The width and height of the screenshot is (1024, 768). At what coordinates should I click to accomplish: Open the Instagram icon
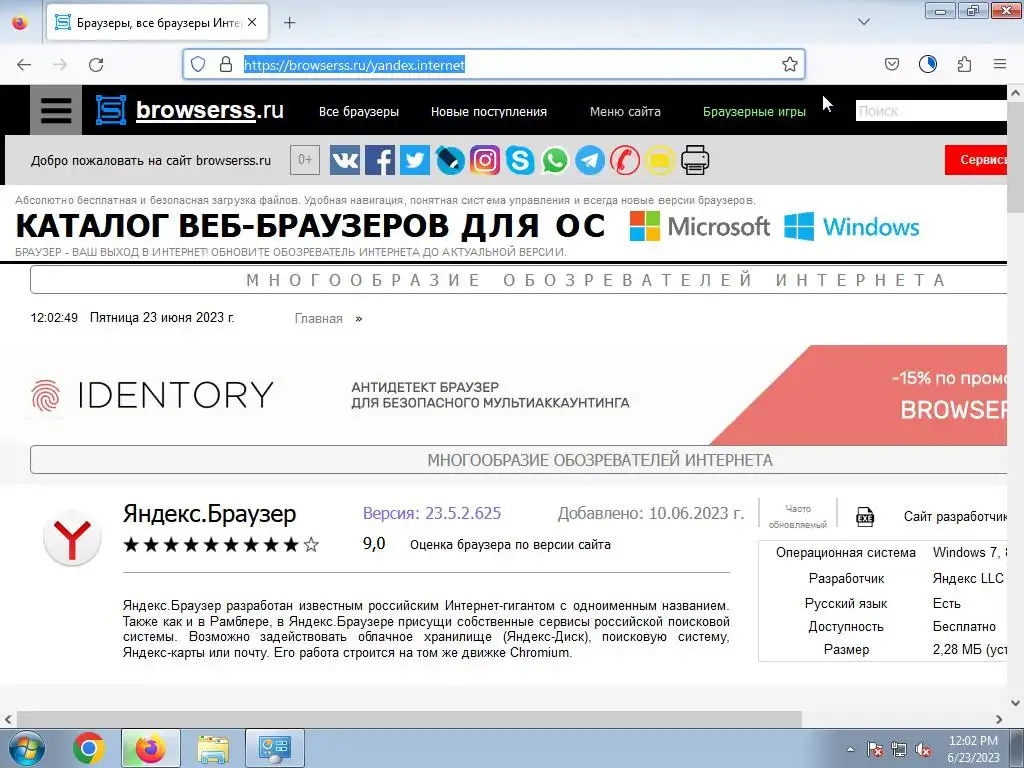pos(485,160)
